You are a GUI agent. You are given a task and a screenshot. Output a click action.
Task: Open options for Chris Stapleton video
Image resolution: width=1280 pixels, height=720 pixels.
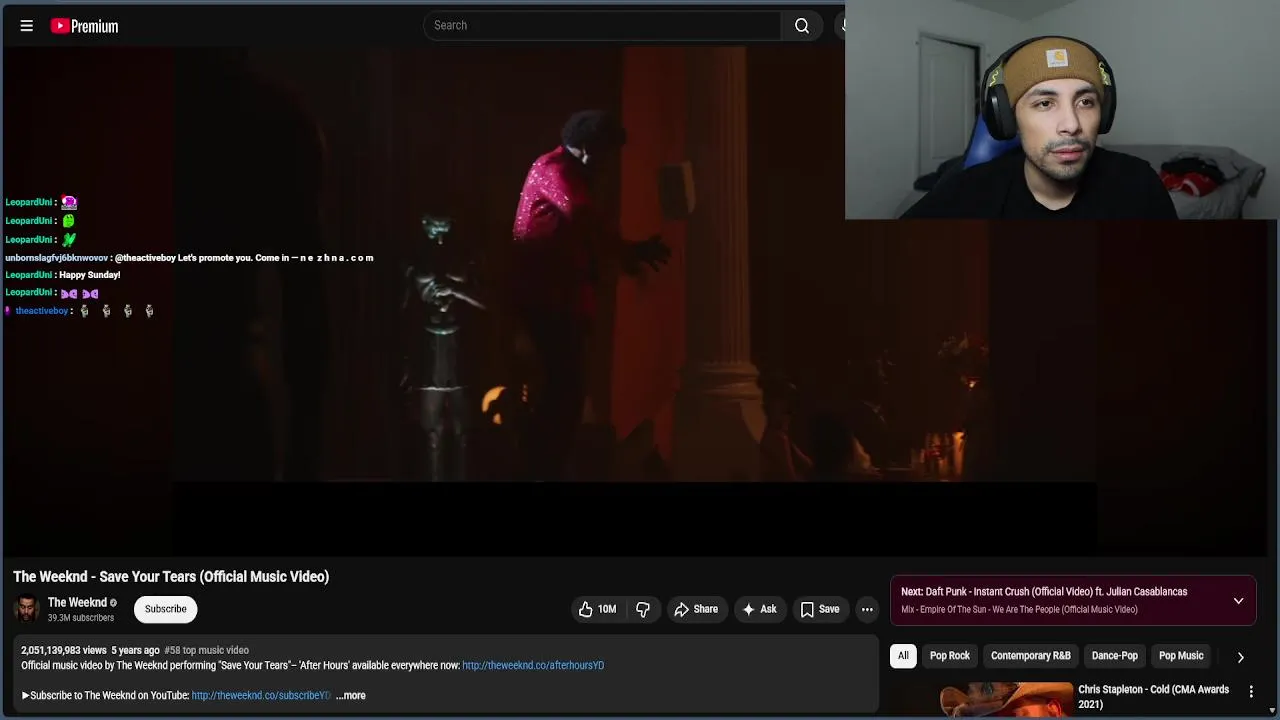(x=1250, y=691)
